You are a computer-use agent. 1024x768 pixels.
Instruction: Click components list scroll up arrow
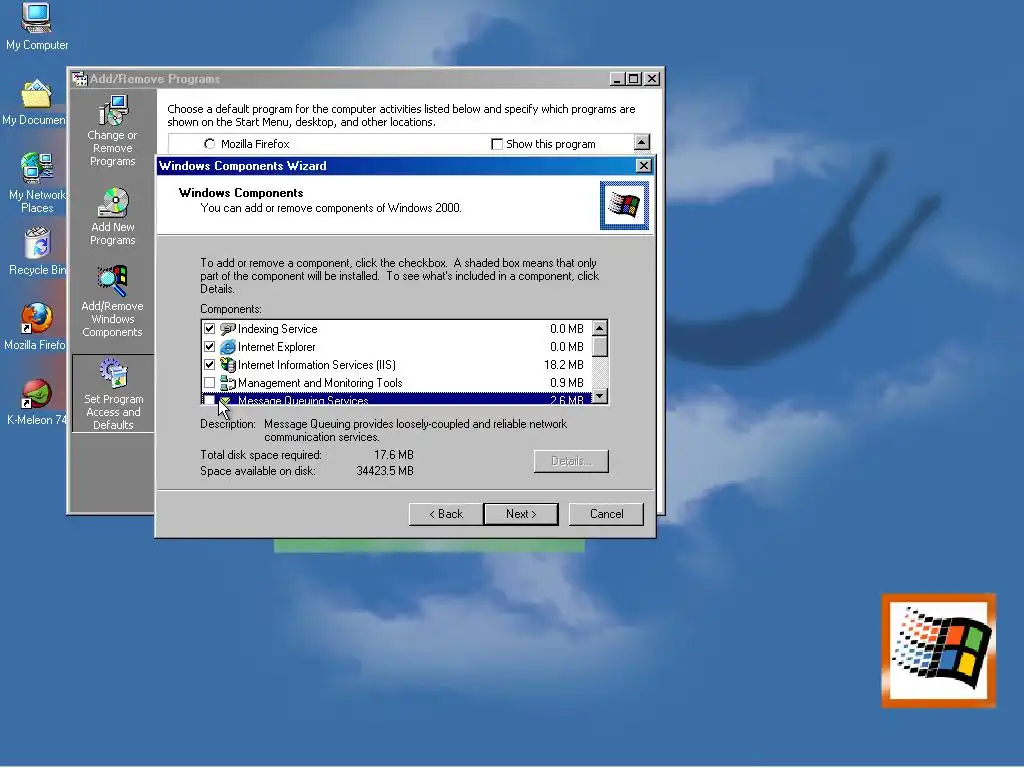click(x=600, y=328)
